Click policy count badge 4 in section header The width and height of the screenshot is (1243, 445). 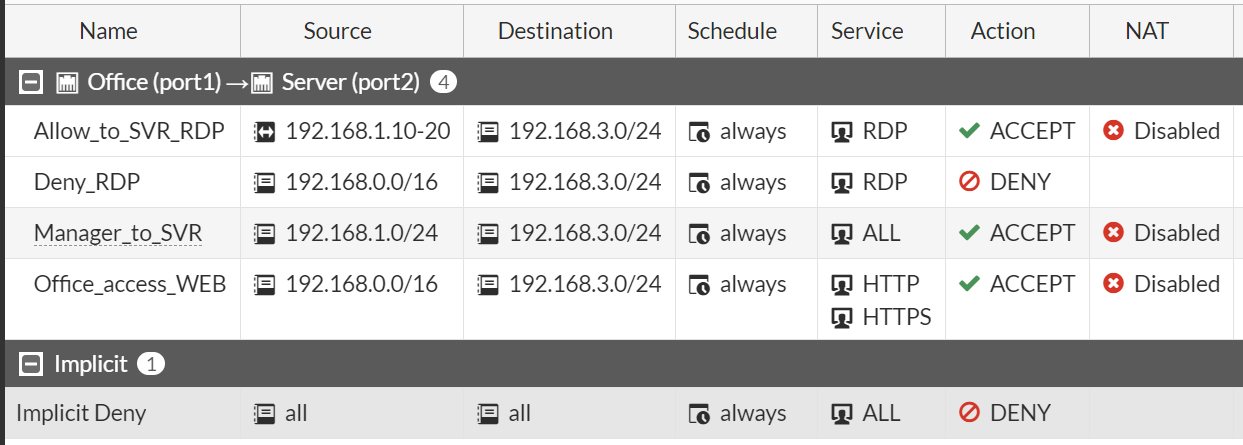443,82
